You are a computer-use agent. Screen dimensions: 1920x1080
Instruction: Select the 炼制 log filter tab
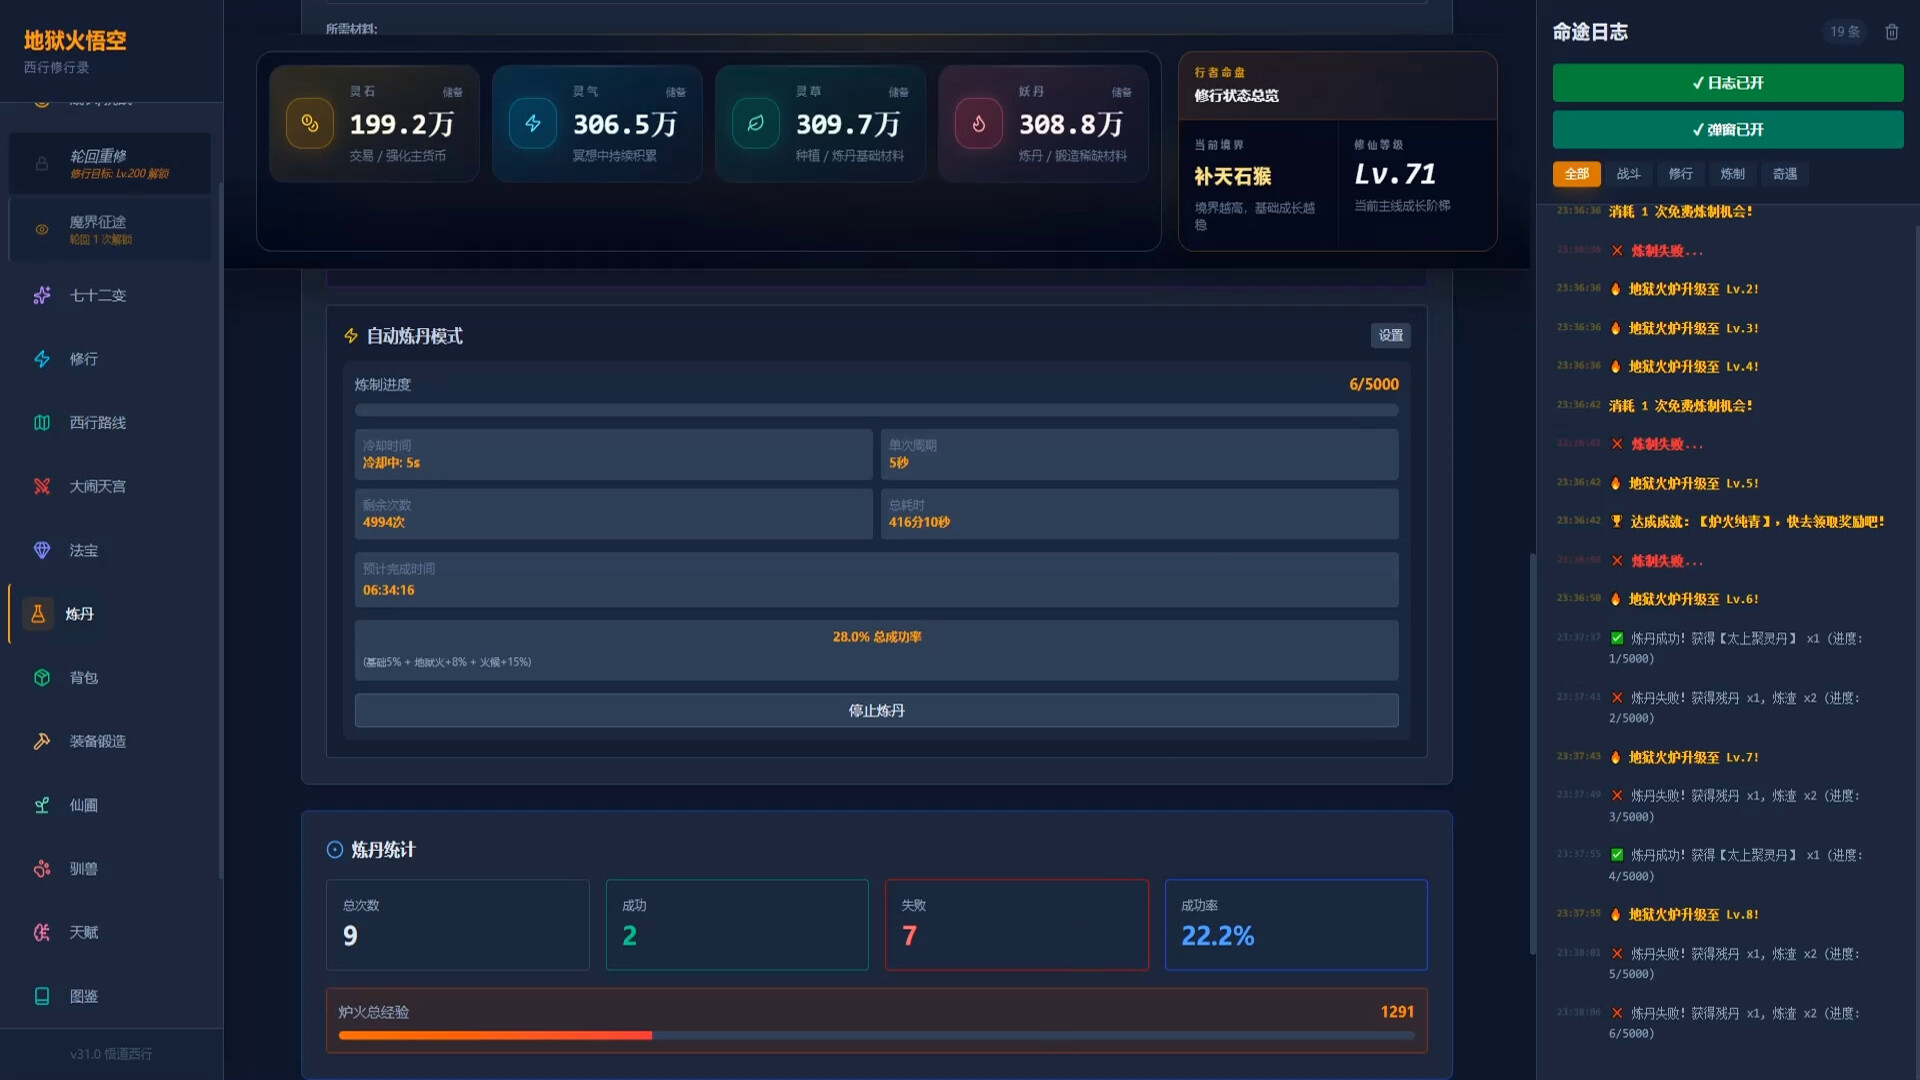tap(1732, 174)
